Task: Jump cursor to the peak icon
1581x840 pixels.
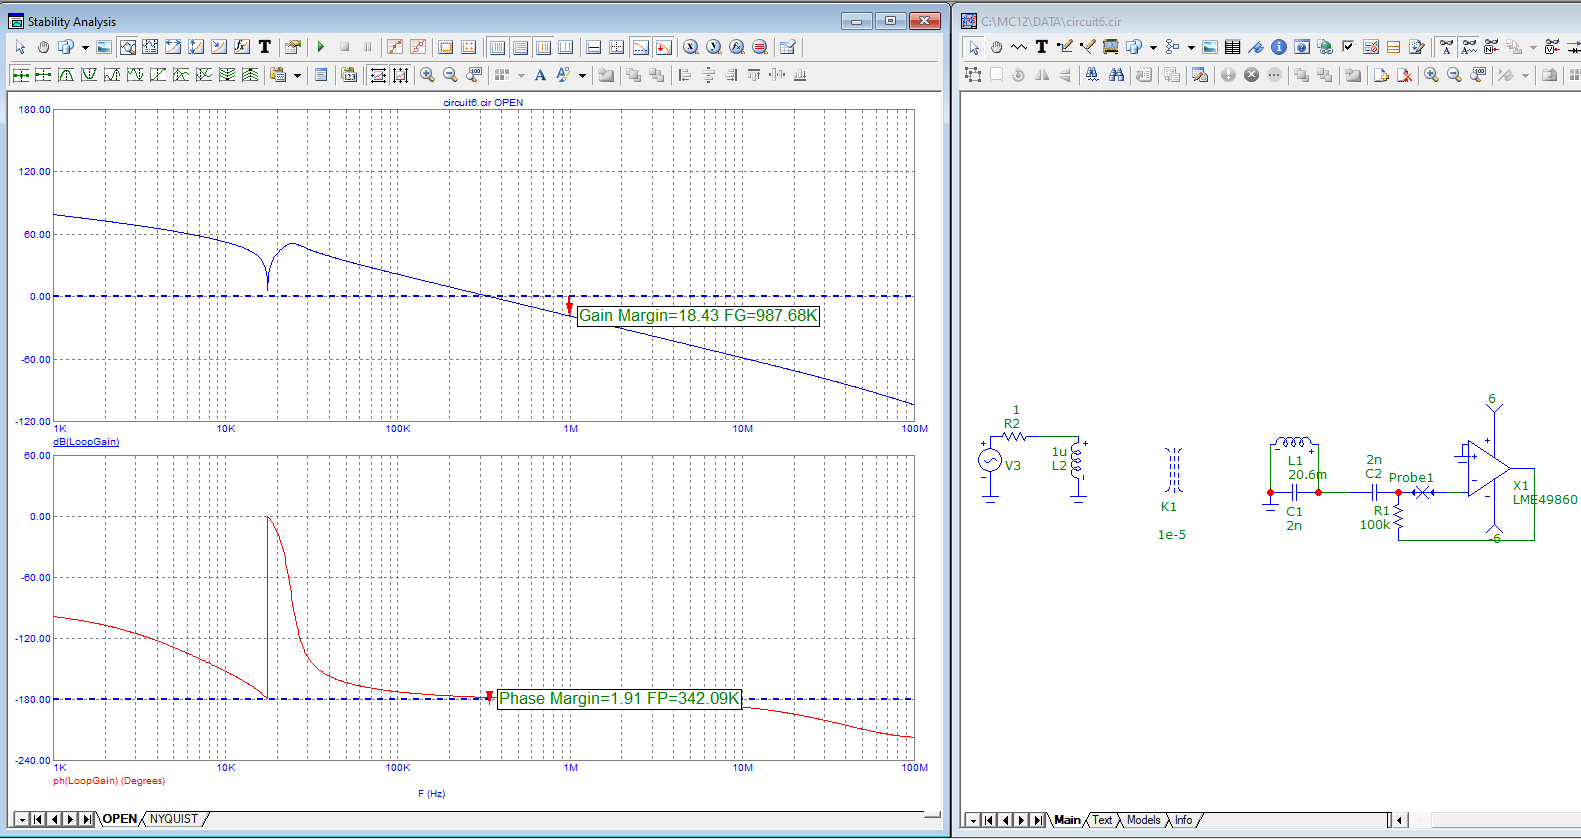Action: (x=66, y=75)
